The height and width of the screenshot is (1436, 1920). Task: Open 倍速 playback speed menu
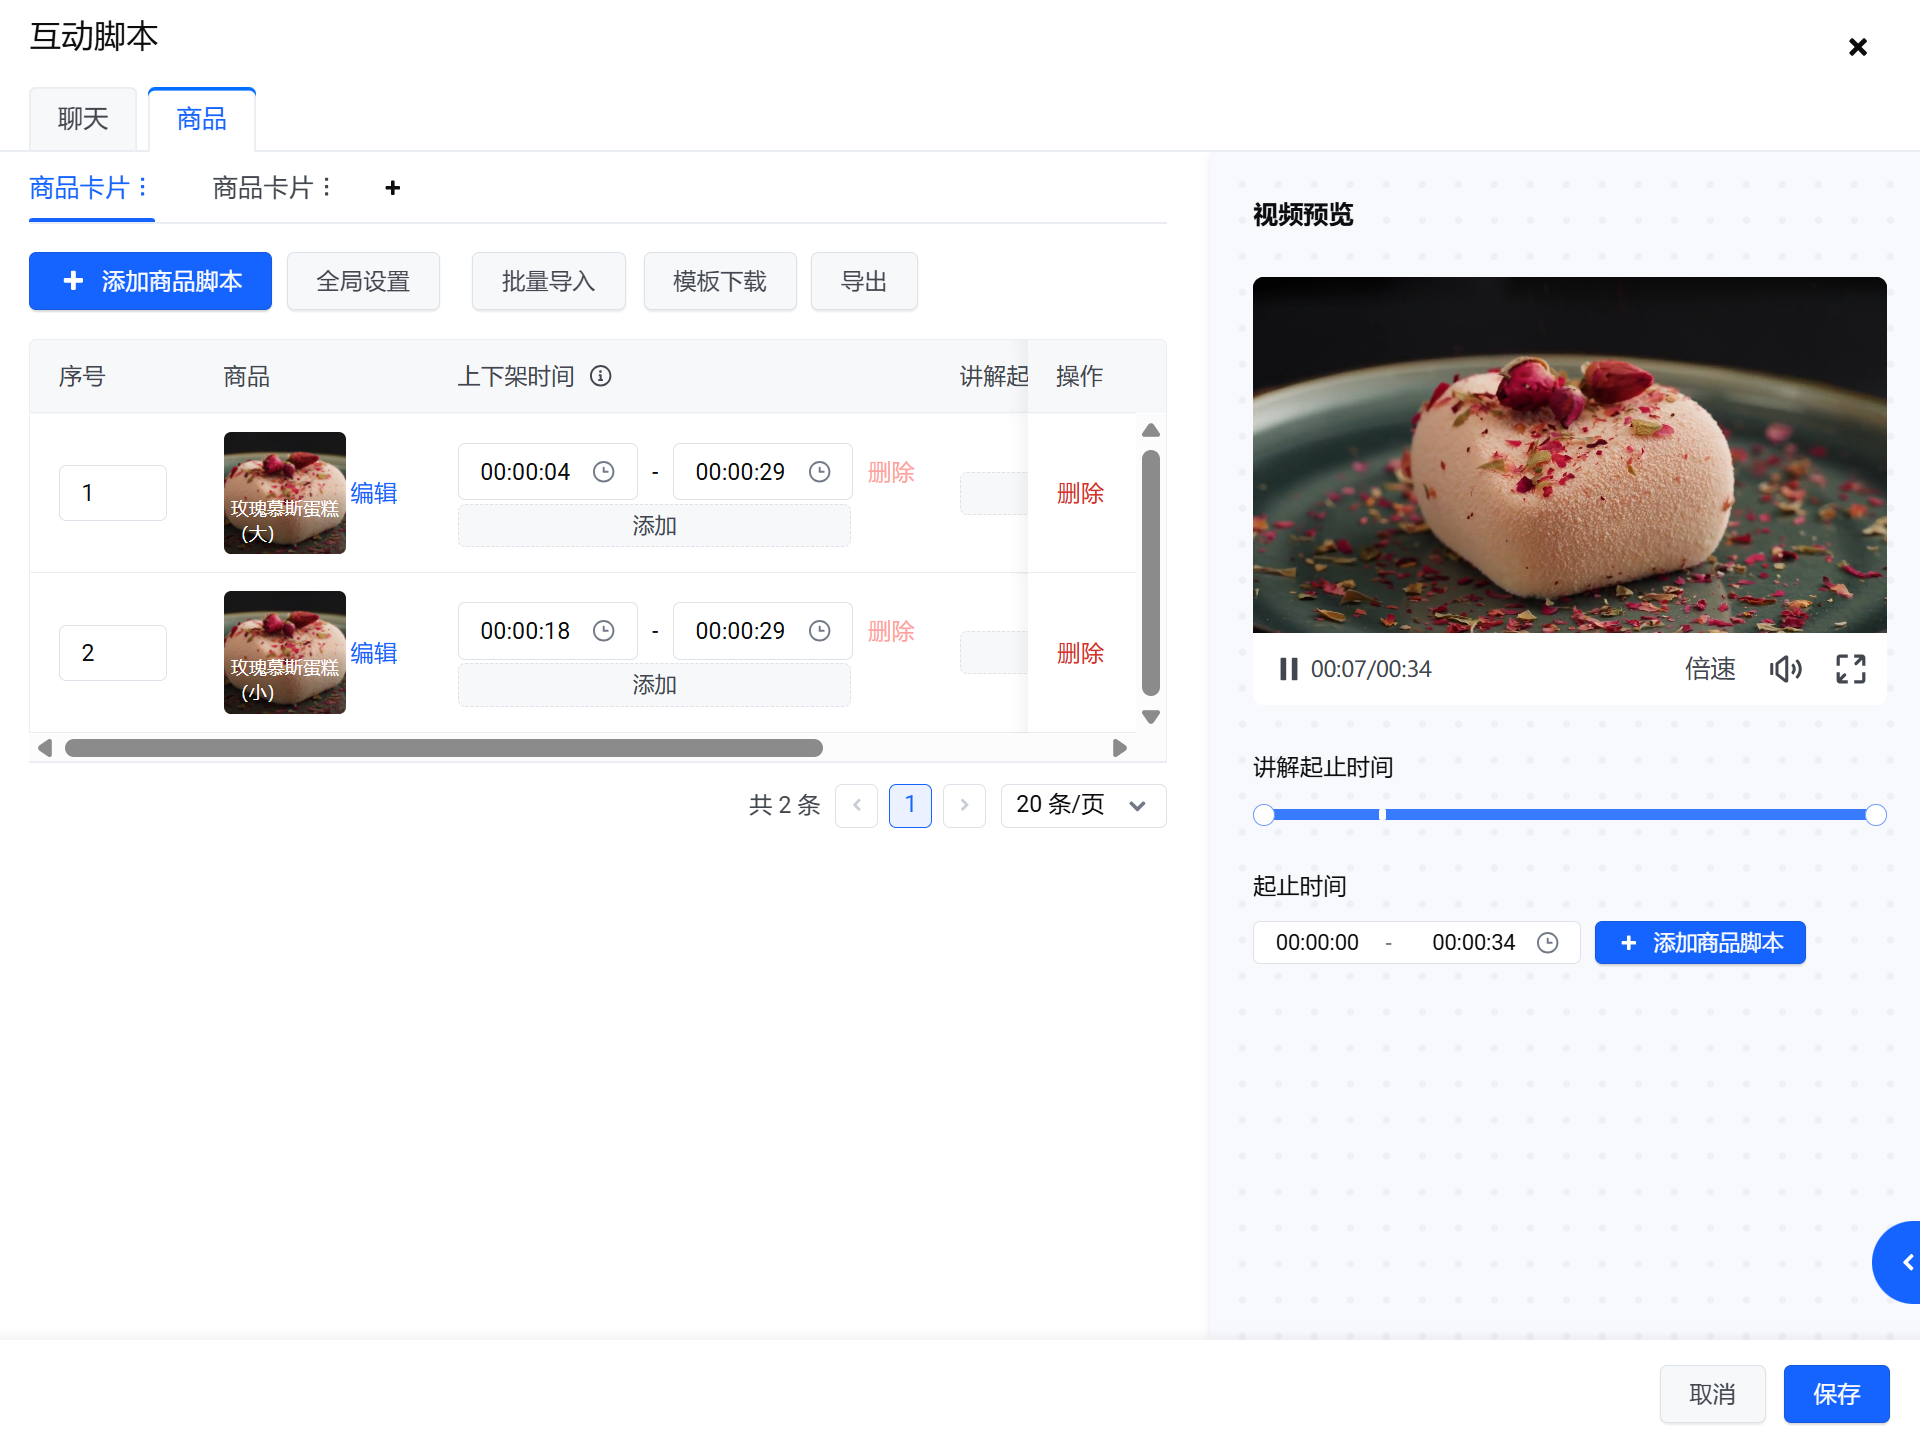pos(1709,669)
